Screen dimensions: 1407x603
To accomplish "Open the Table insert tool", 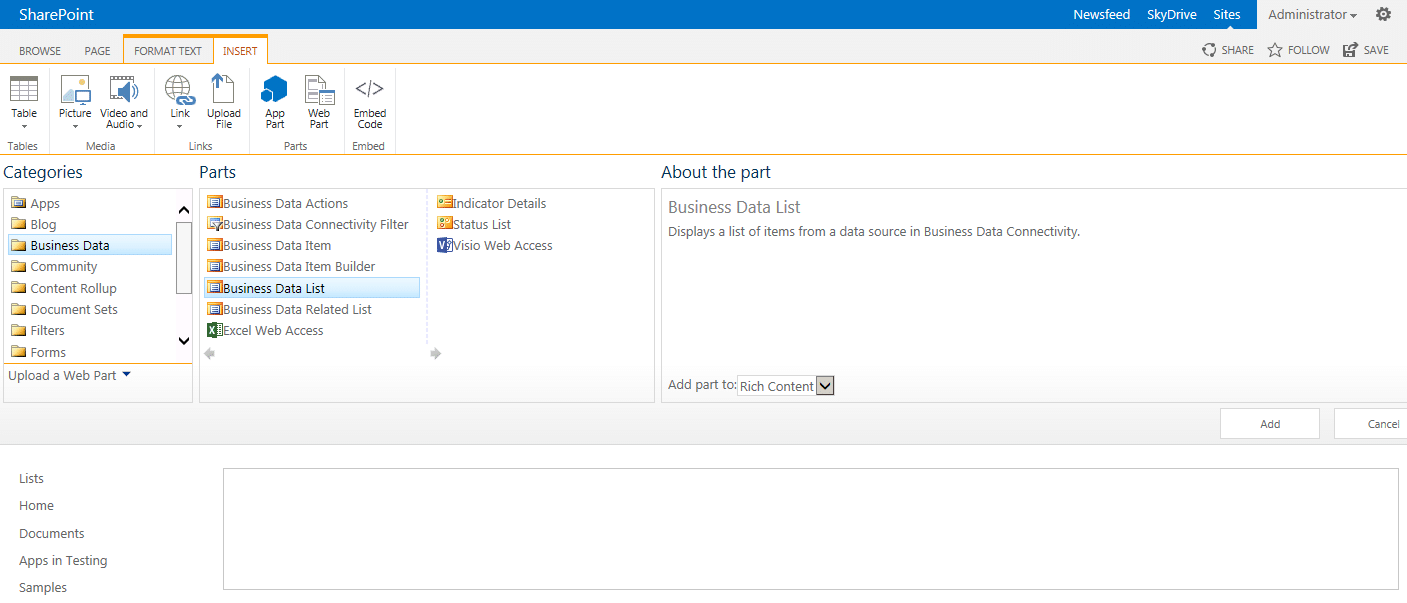I will [x=24, y=89].
